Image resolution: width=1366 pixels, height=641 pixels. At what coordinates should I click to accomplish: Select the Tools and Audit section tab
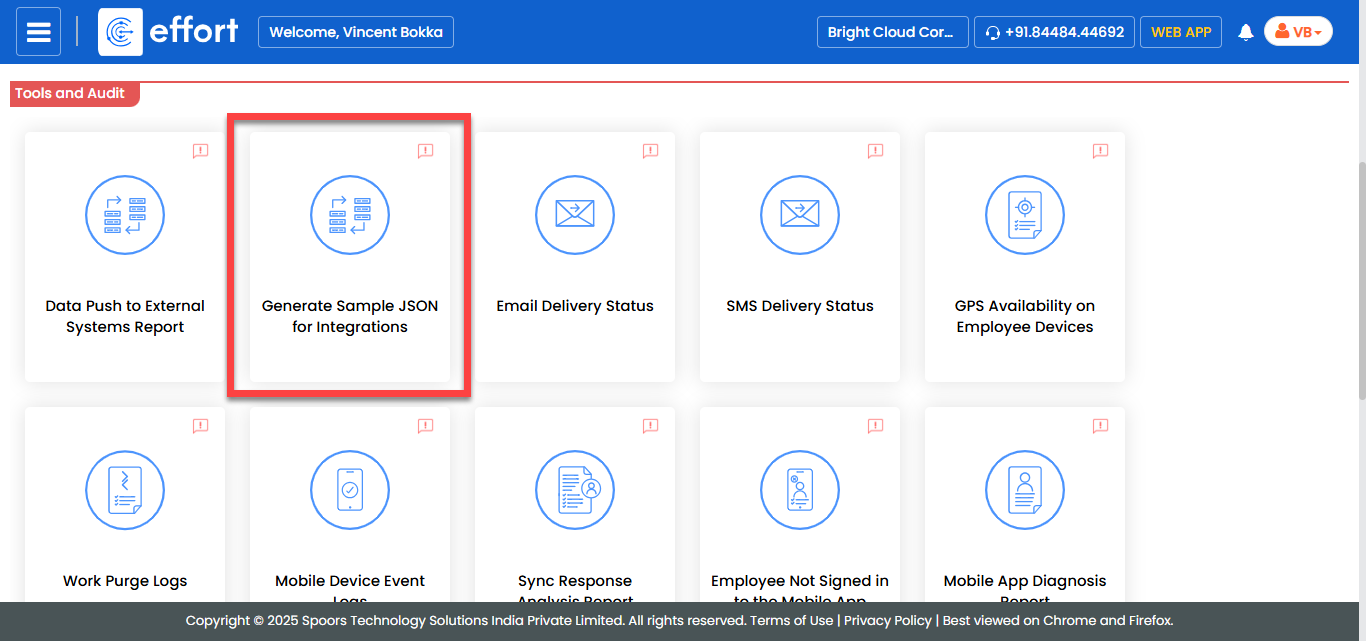click(71, 93)
